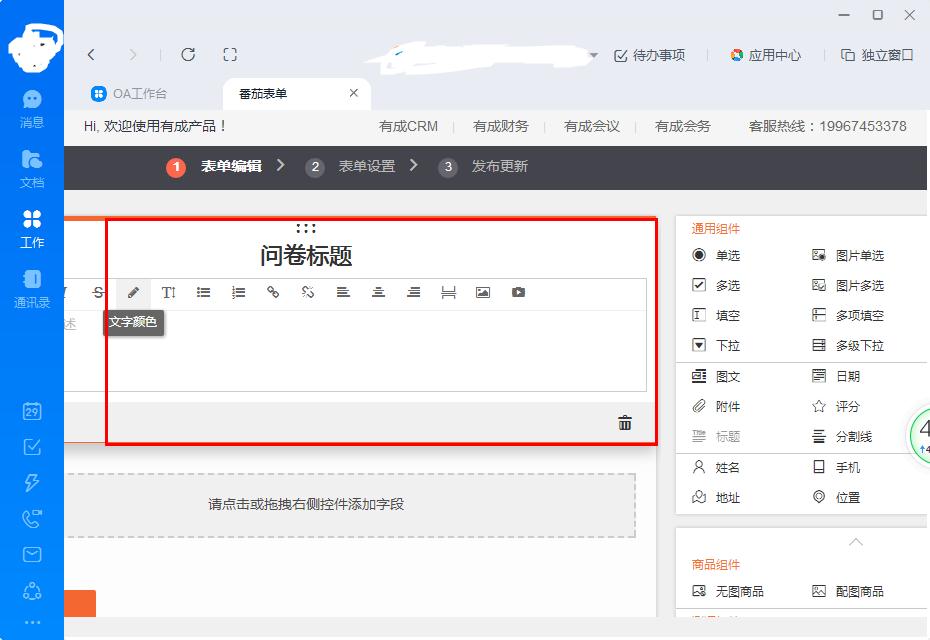This screenshot has height=640, width=930.
Task: Collapse the 商品组件 panel
Action: [x=855, y=541]
